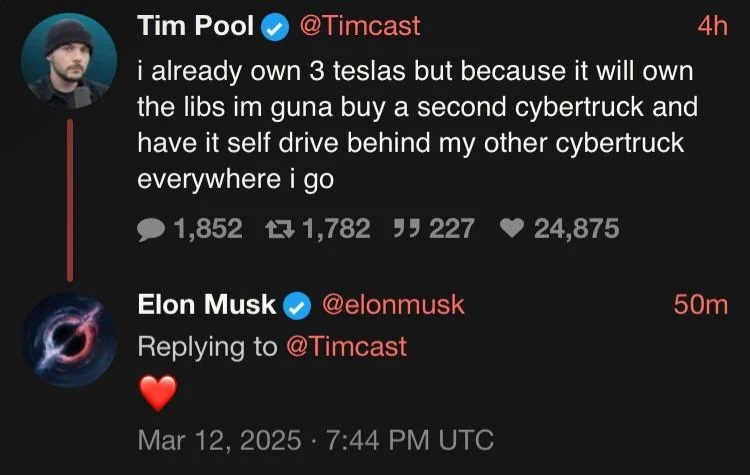The width and height of the screenshot is (750, 475).
Task: View the 1,852 replies count
Action: pos(208,229)
